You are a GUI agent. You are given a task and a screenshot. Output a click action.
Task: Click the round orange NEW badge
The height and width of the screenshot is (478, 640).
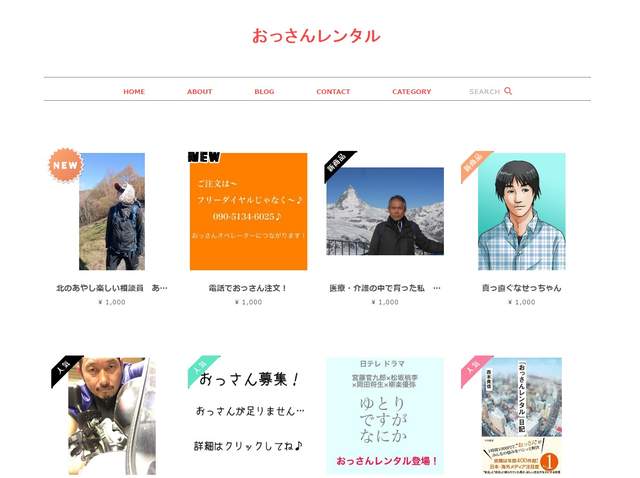pyautogui.click(x=66, y=165)
